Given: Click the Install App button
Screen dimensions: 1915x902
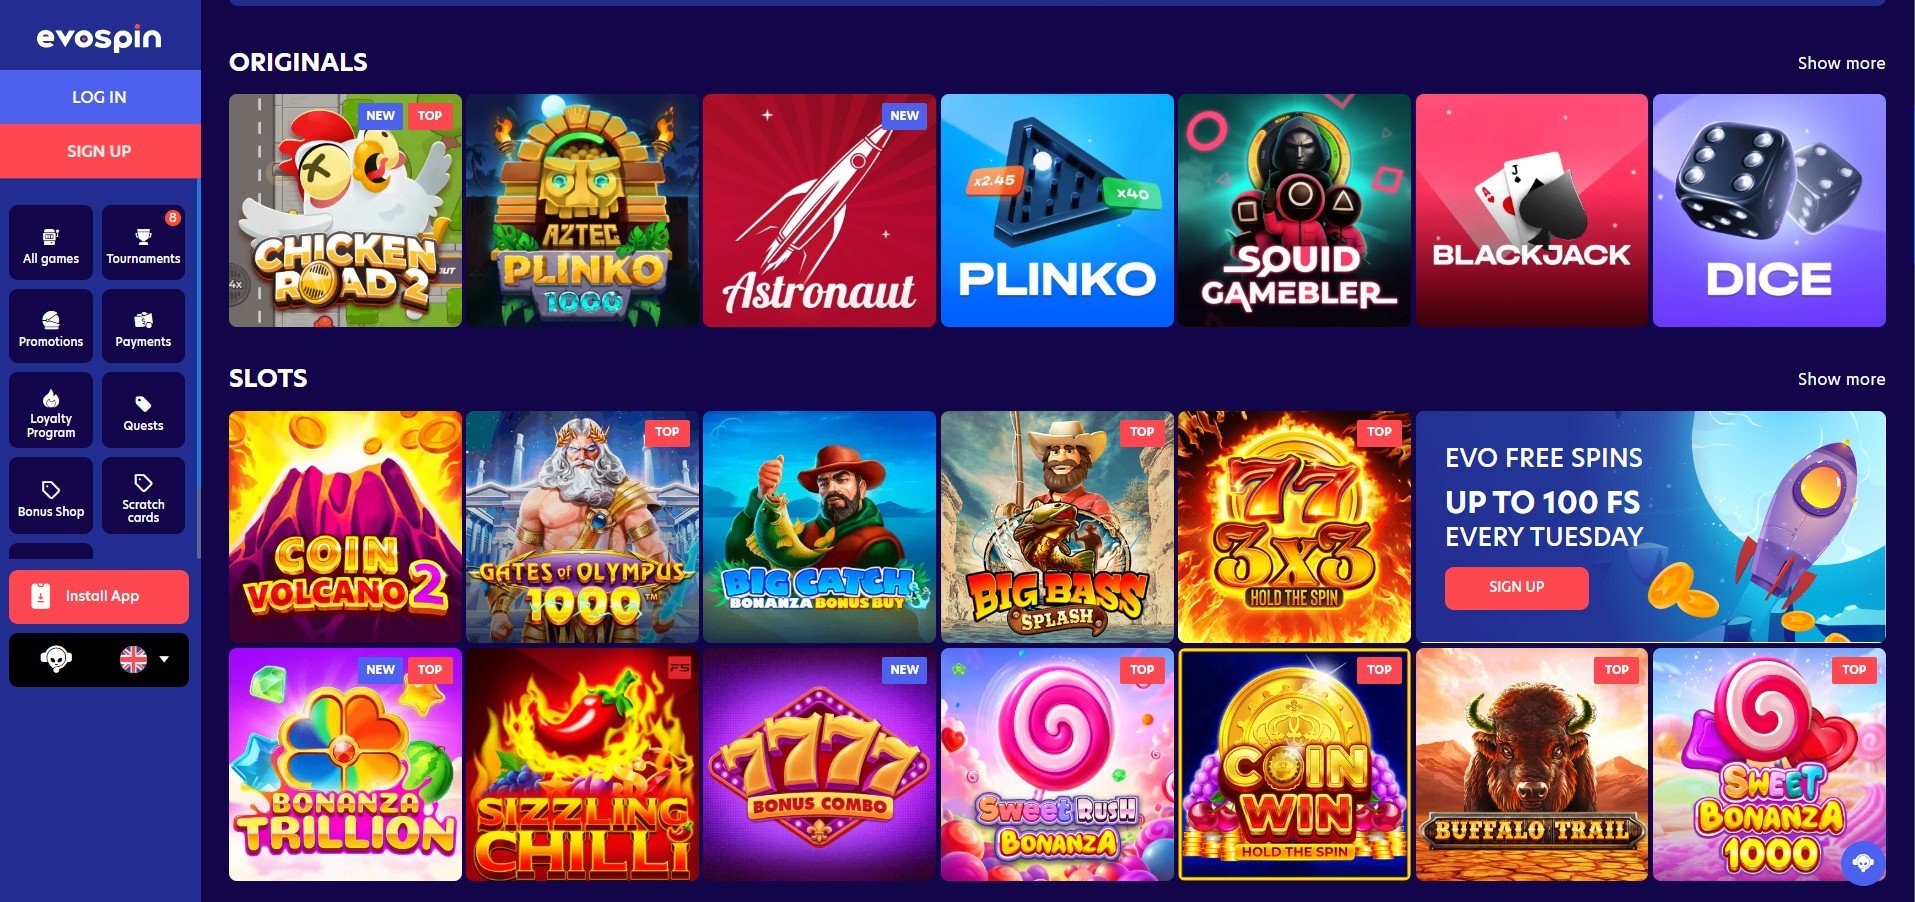Looking at the screenshot, I should click(x=99, y=597).
